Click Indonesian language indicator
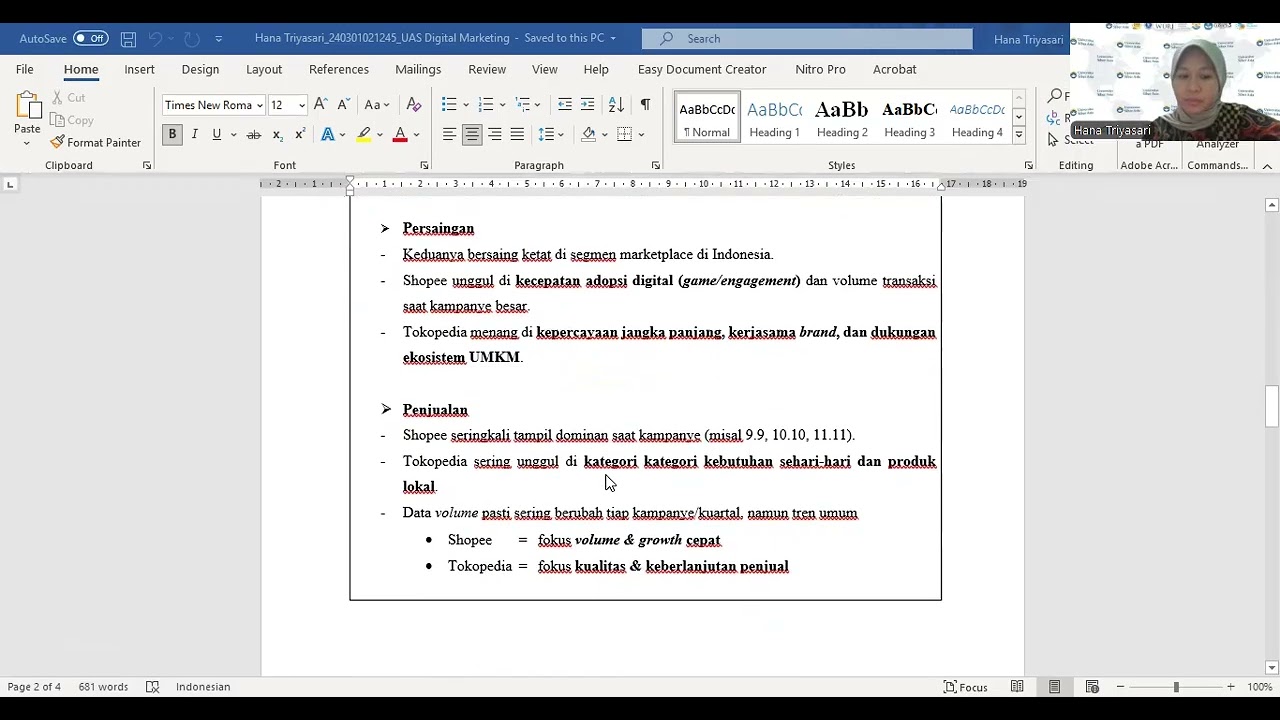 [203, 687]
